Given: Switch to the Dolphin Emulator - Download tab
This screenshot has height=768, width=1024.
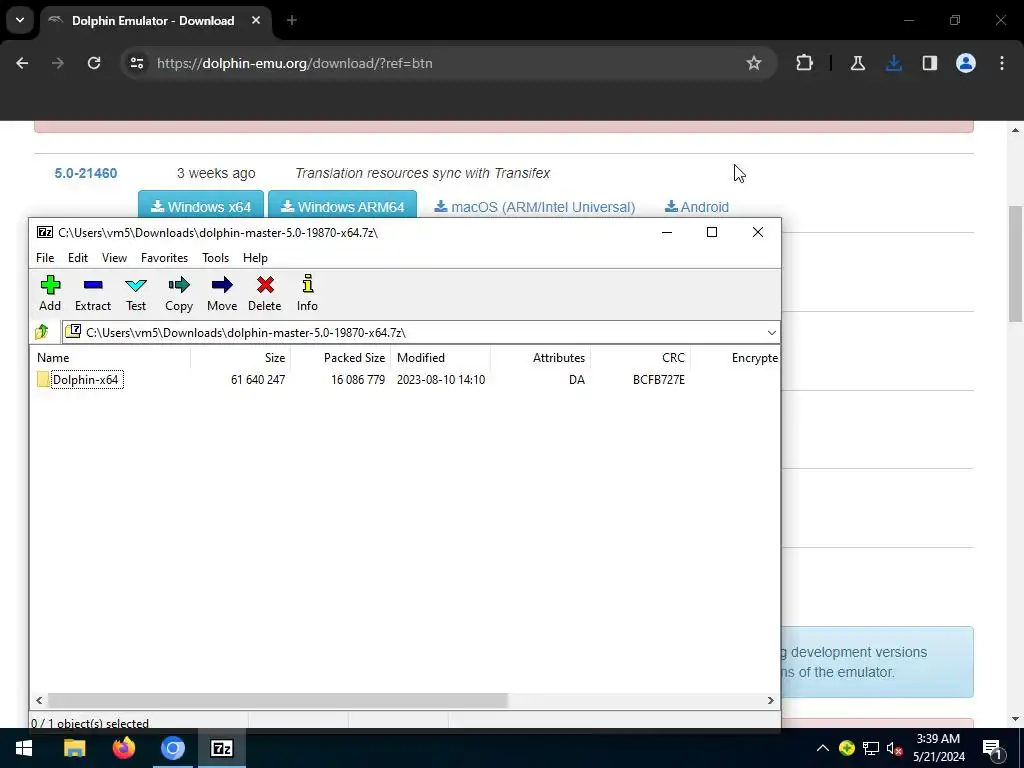Looking at the screenshot, I should pyautogui.click(x=155, y=21).
